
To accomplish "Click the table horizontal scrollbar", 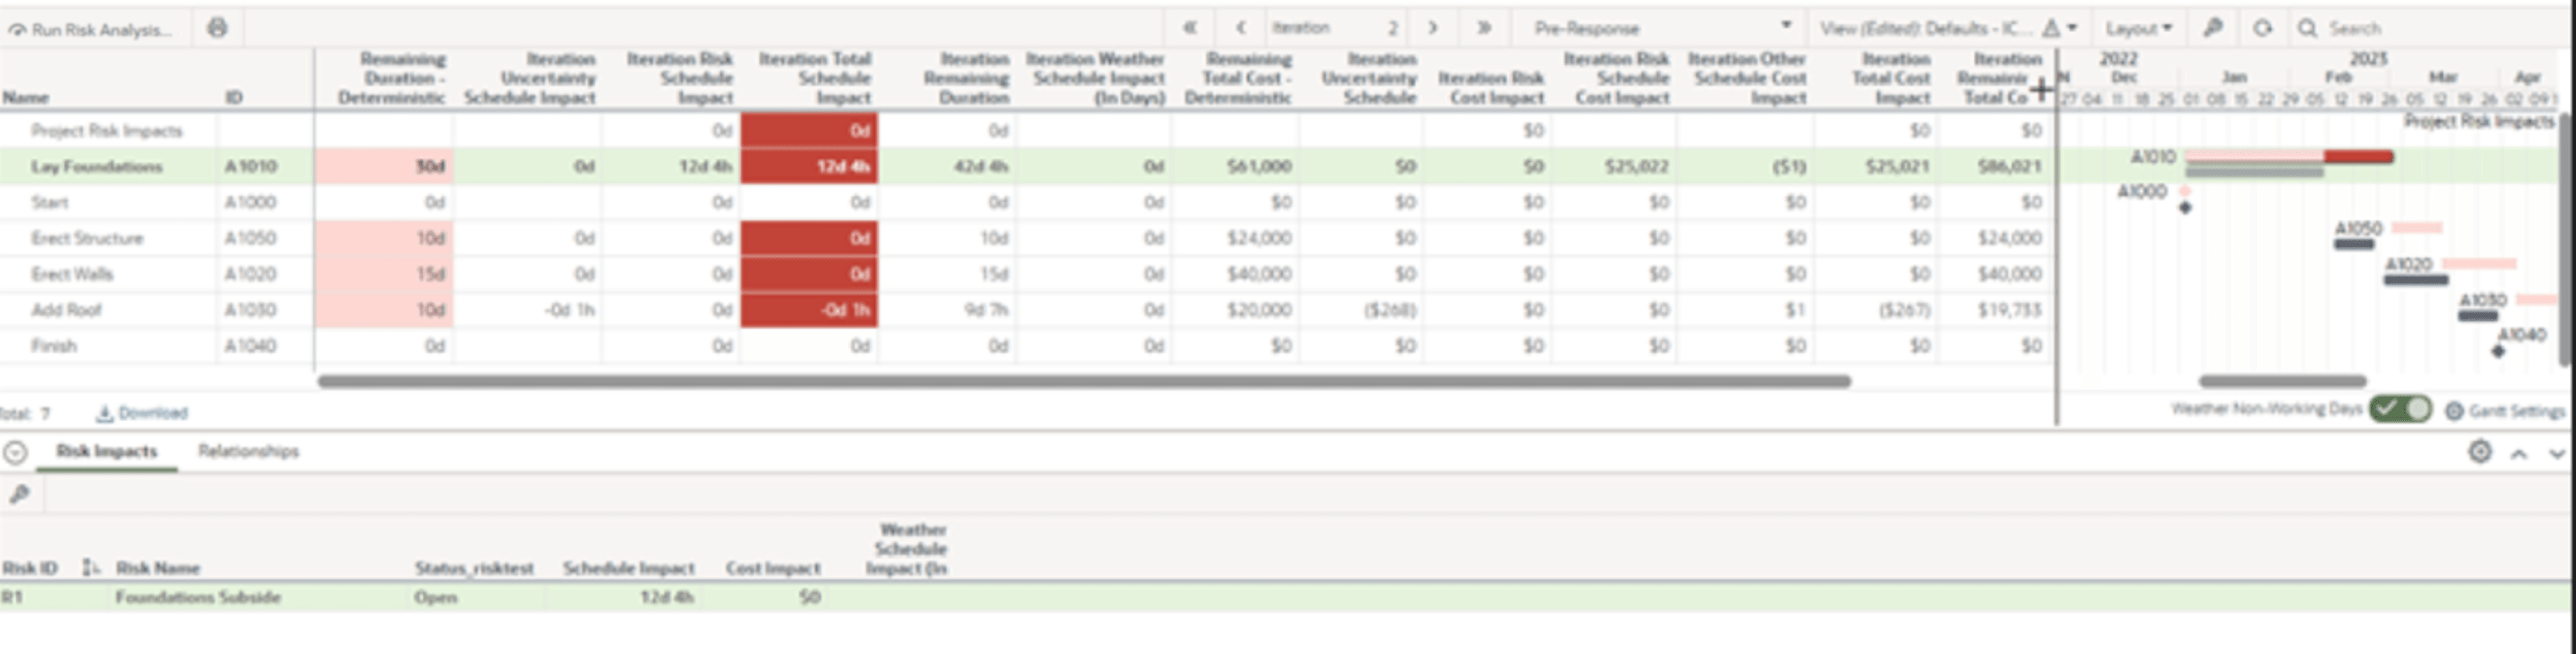I will [x=1084, y=381].
